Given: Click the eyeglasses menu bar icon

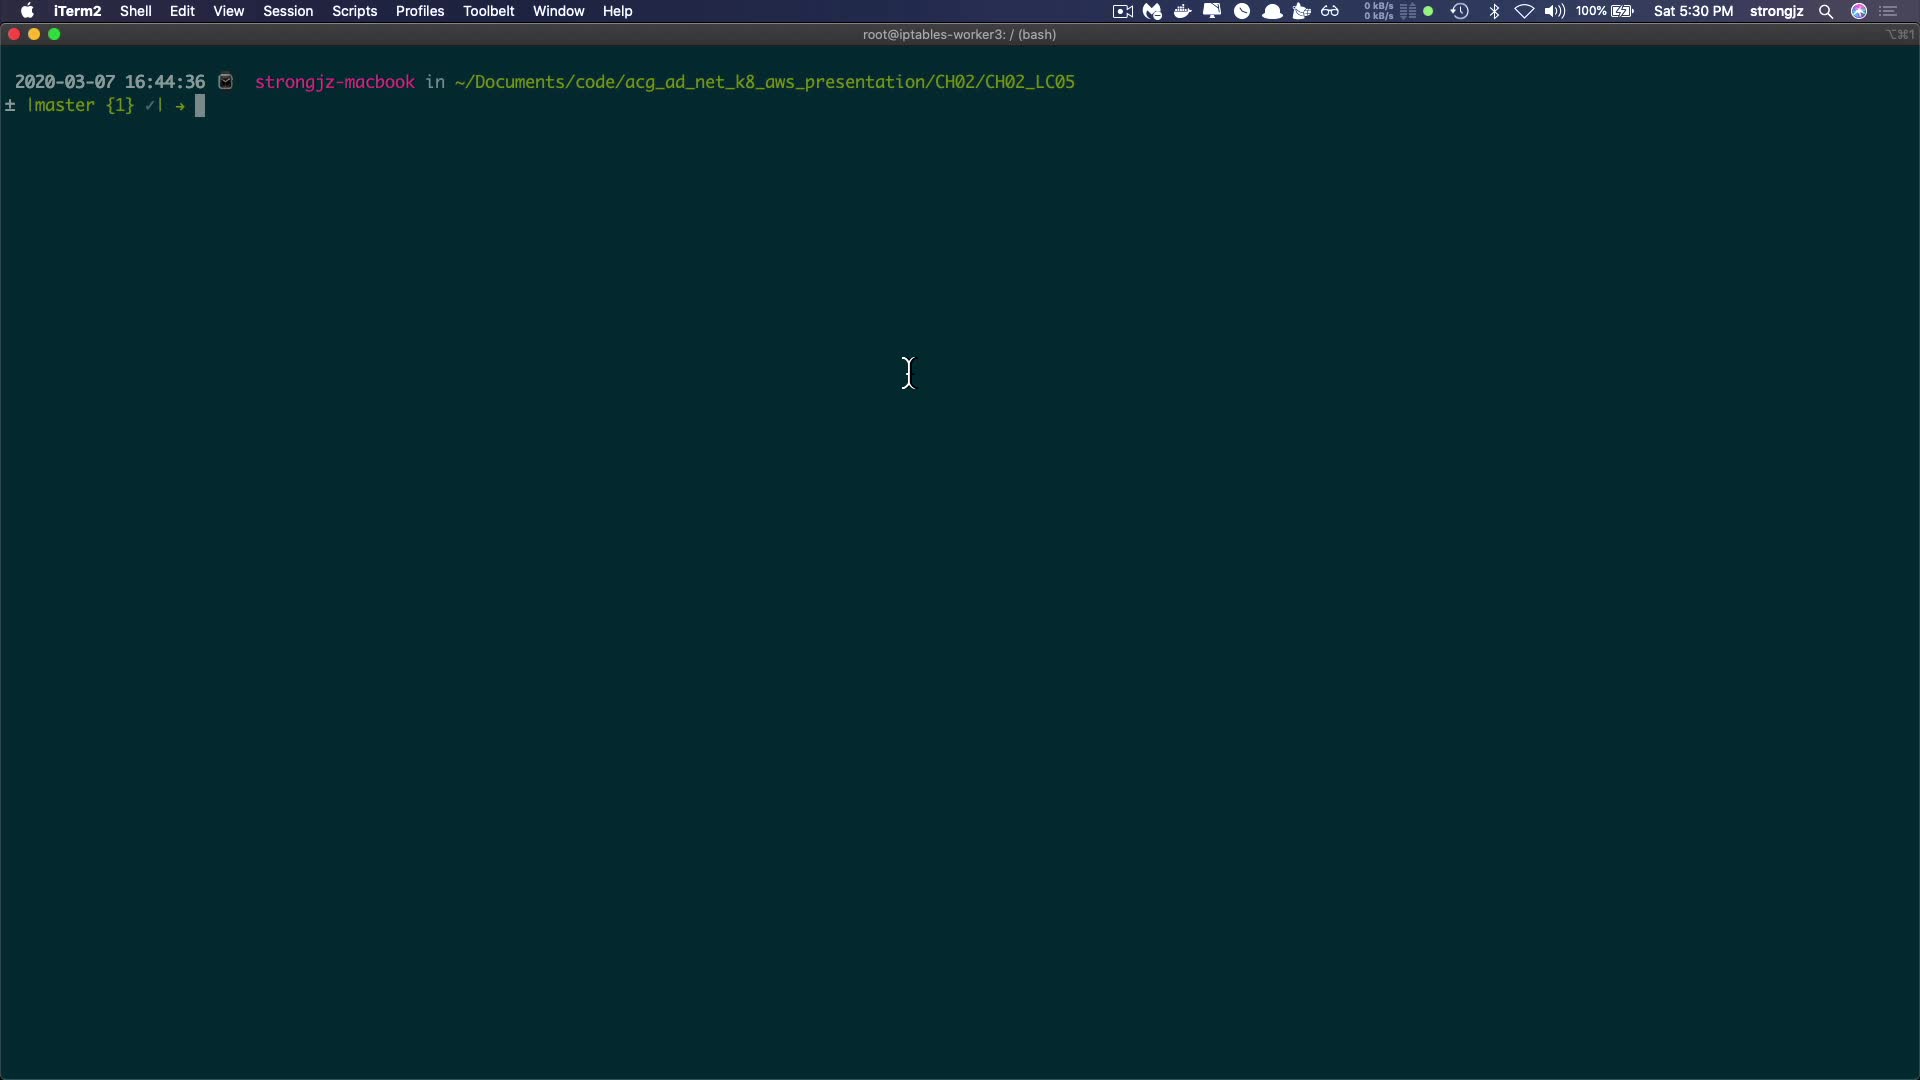Looking at the screenshot, I should pyautogui.click(x=1330, y=11).
